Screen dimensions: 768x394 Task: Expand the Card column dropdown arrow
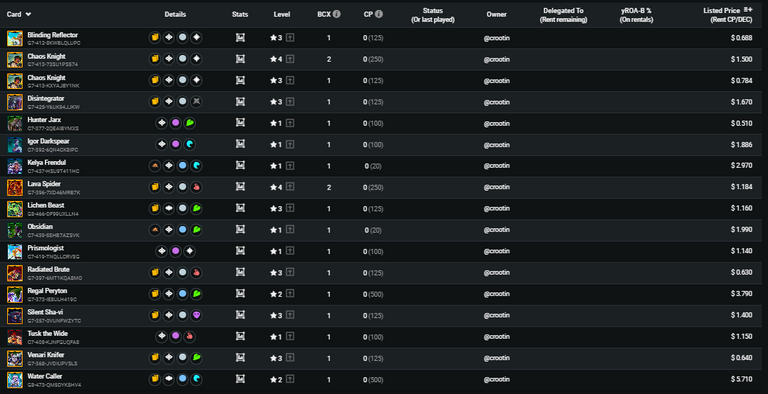(28, 14)
